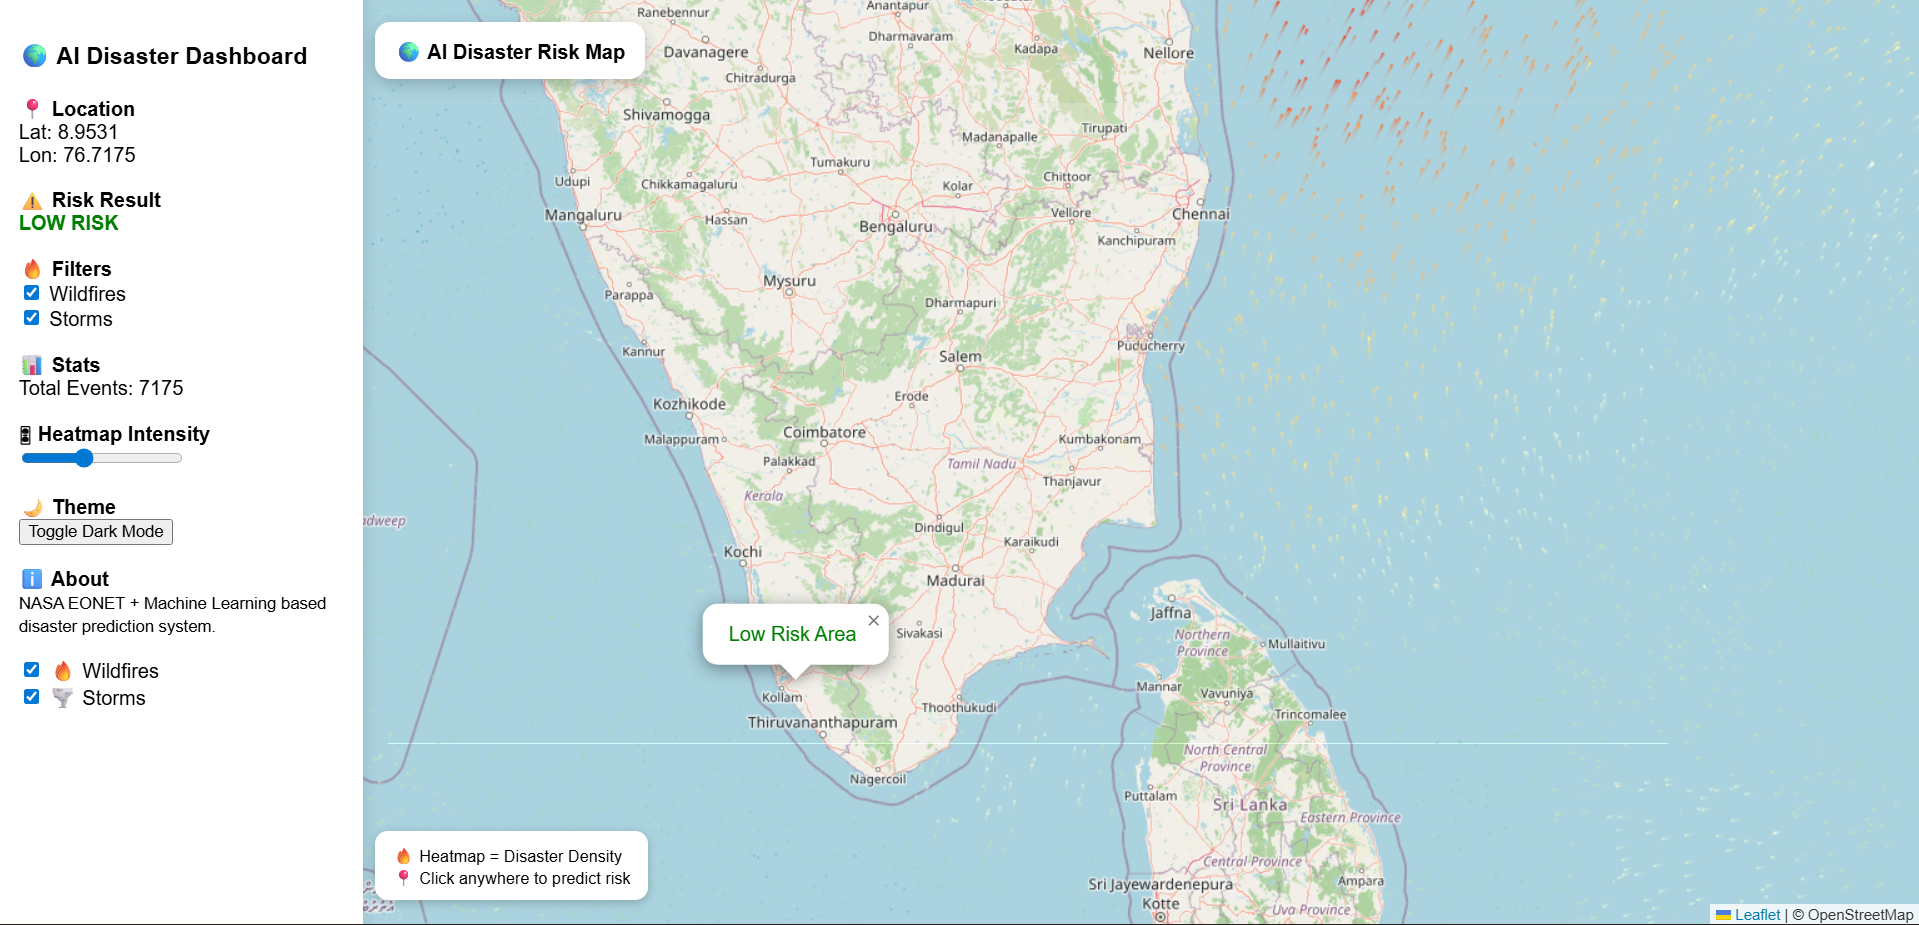Open the Leaflet attribution link
Viewport: 1919px width, 925px height.
point(1756,914)
